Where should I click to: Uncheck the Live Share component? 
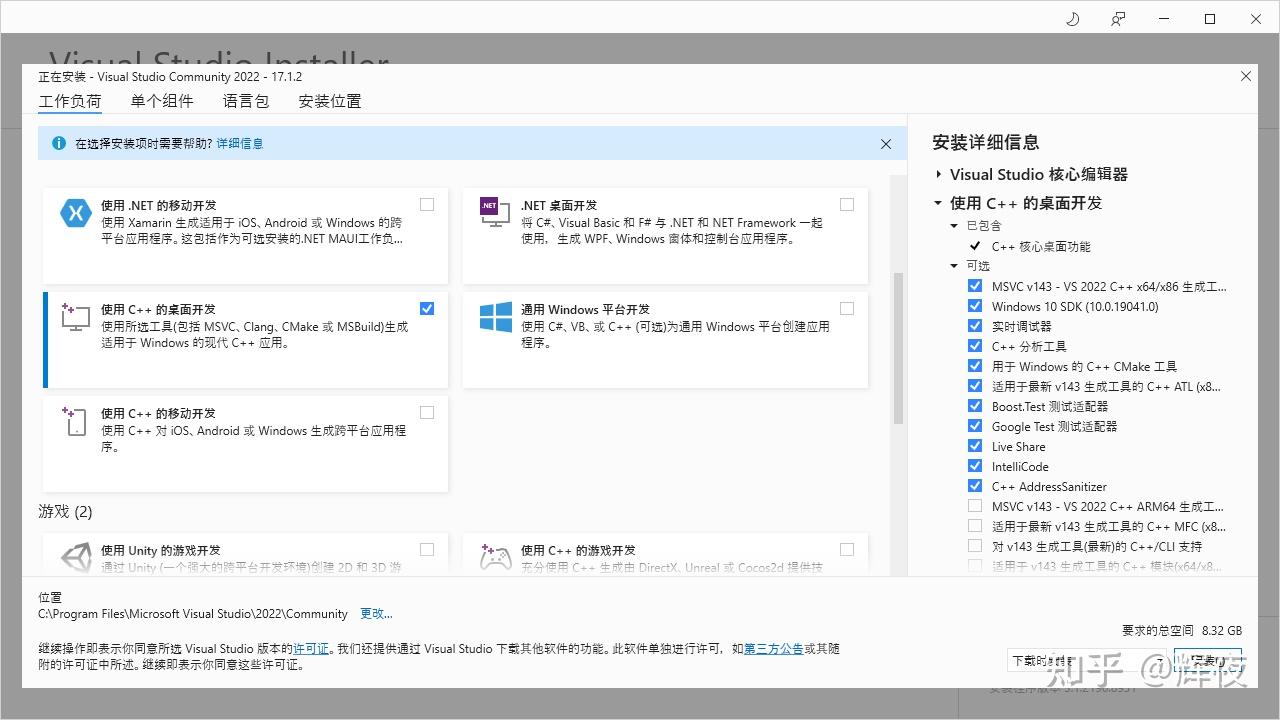[975, 446]
